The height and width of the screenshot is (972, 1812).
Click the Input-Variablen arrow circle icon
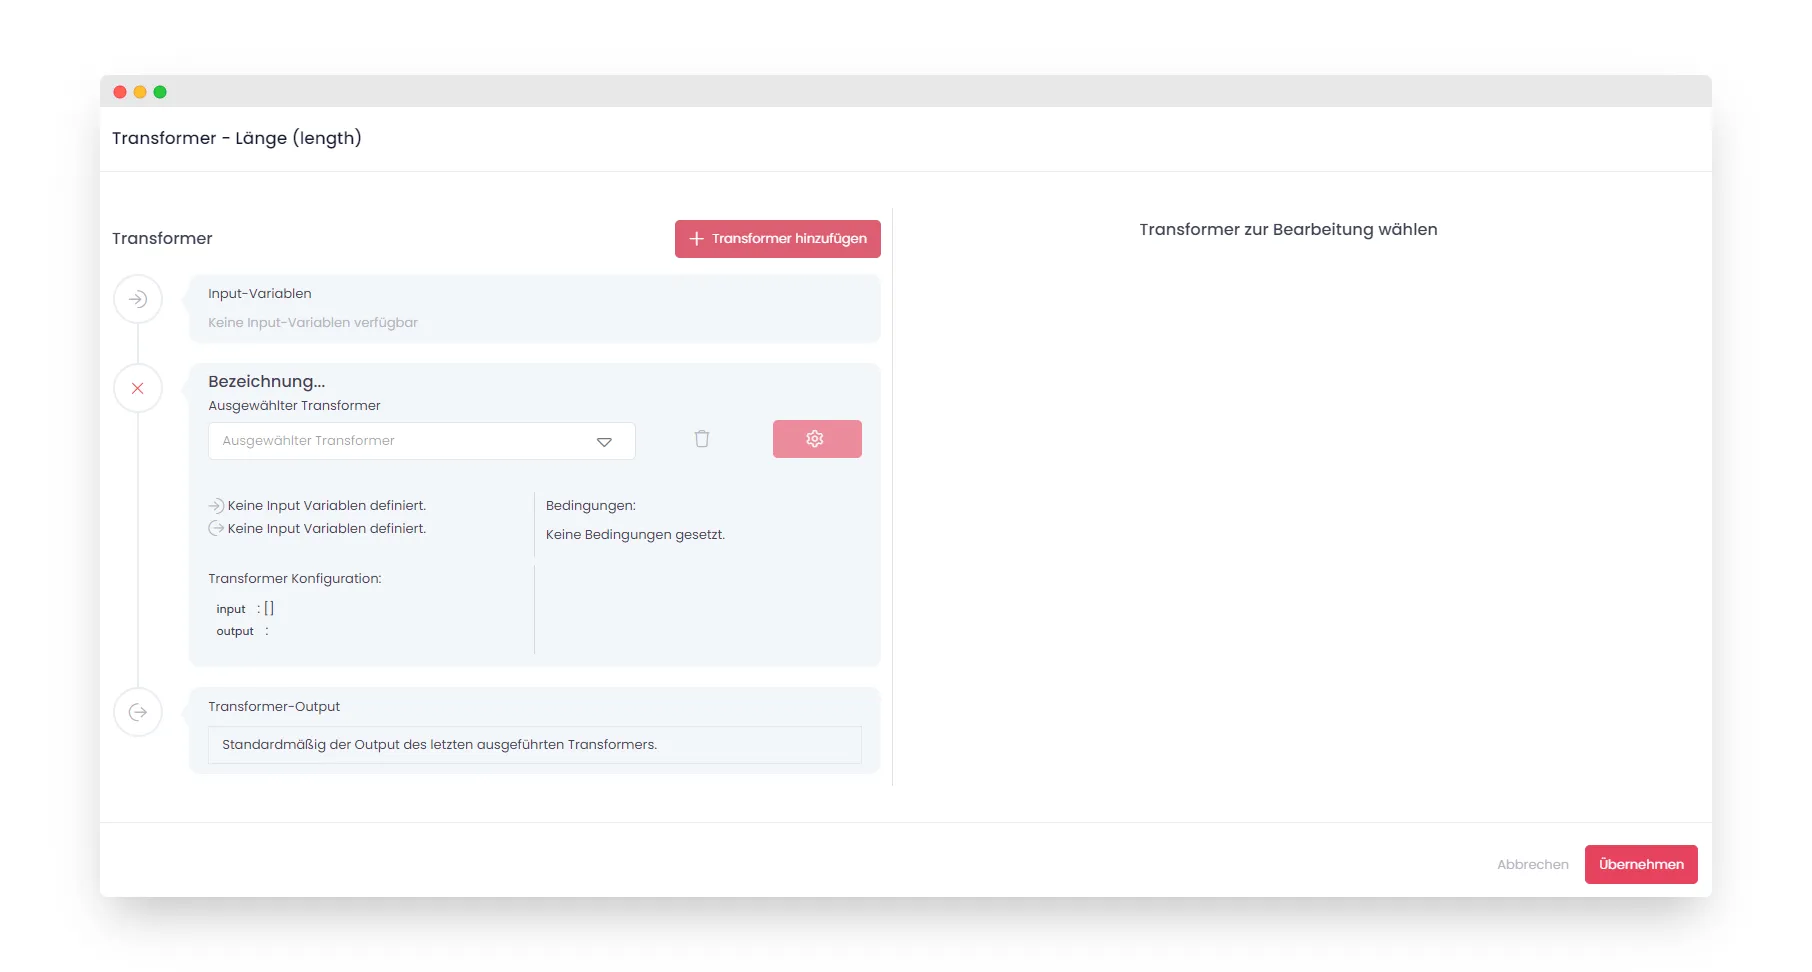(138, 299)
